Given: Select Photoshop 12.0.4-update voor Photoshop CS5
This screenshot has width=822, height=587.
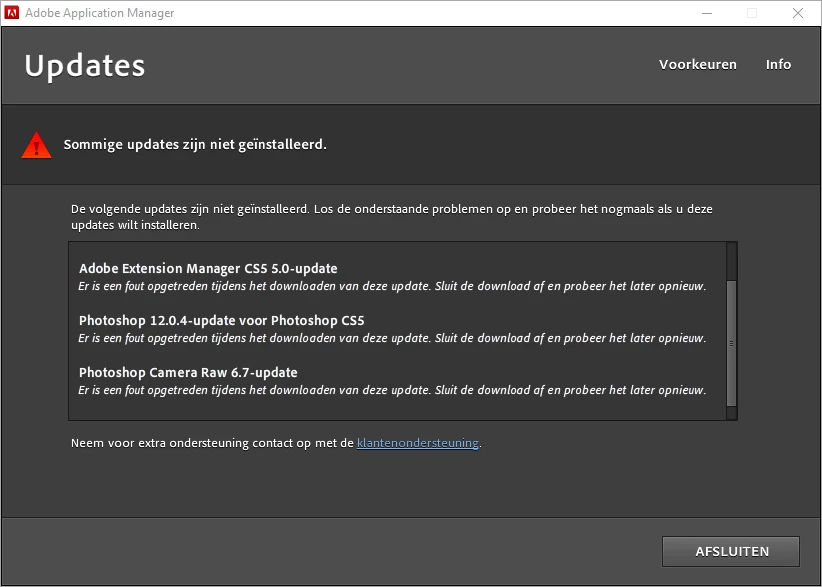Looking at the screenshot, I should tap(221, 320).
